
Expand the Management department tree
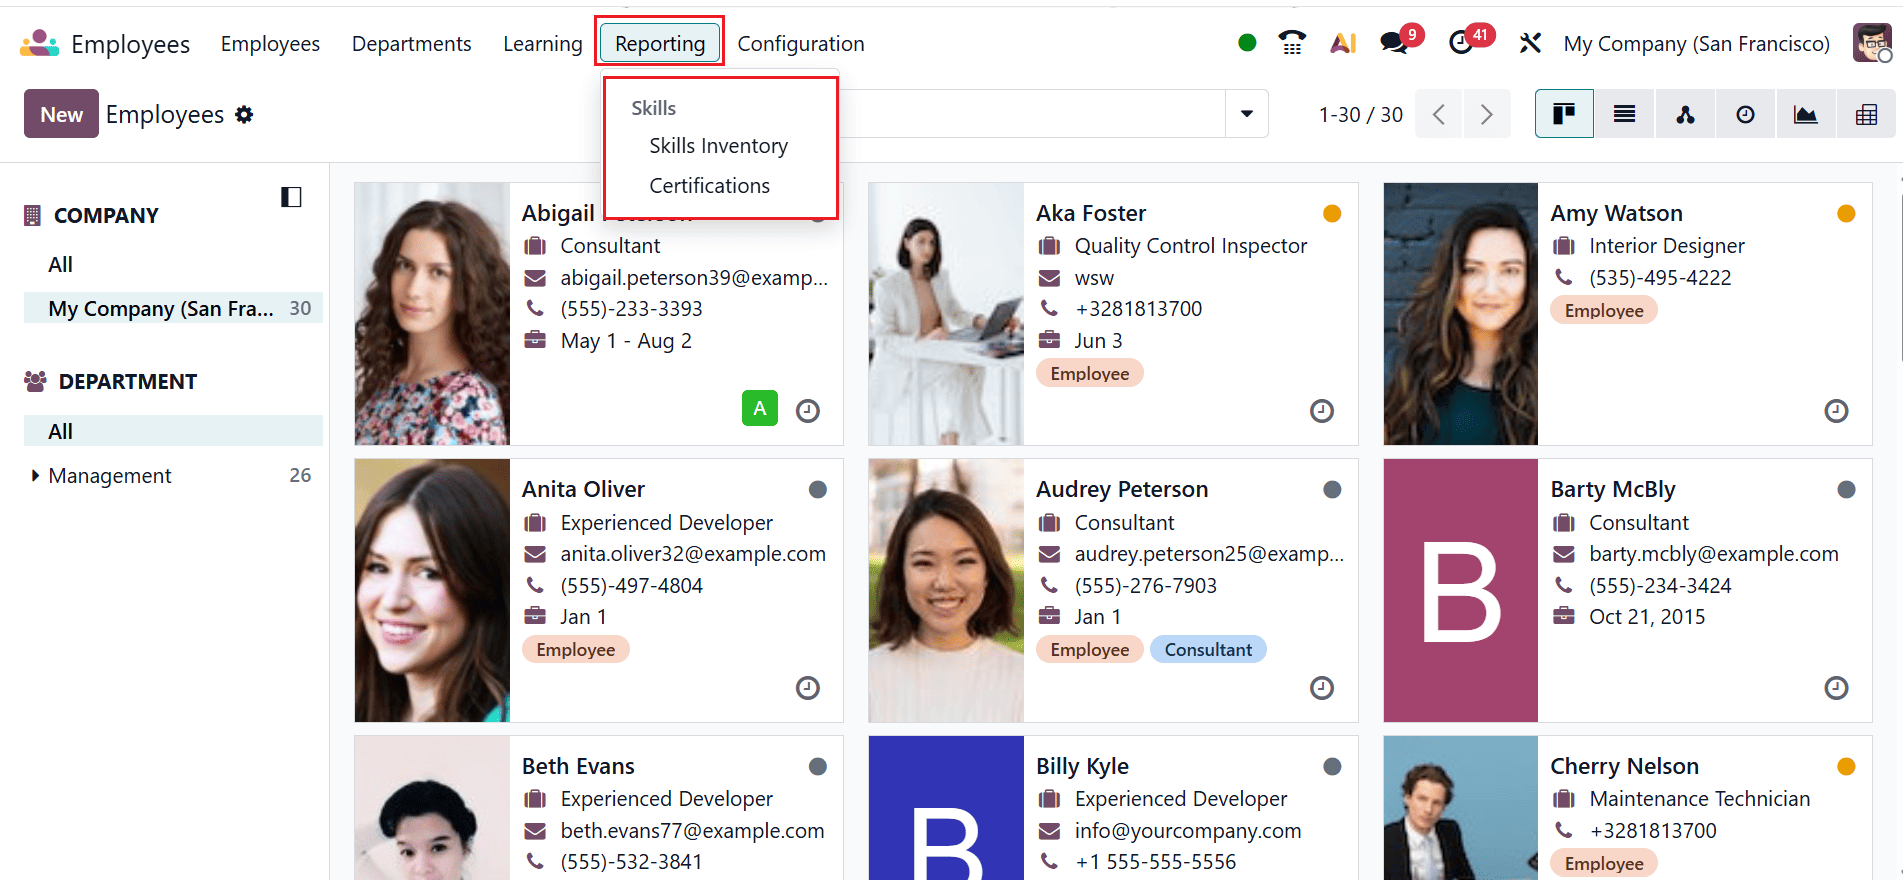[36, 476]
